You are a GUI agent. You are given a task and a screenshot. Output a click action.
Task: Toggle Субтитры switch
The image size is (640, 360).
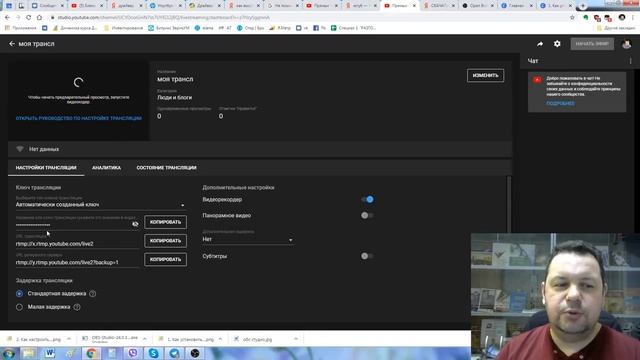[367, 256]
